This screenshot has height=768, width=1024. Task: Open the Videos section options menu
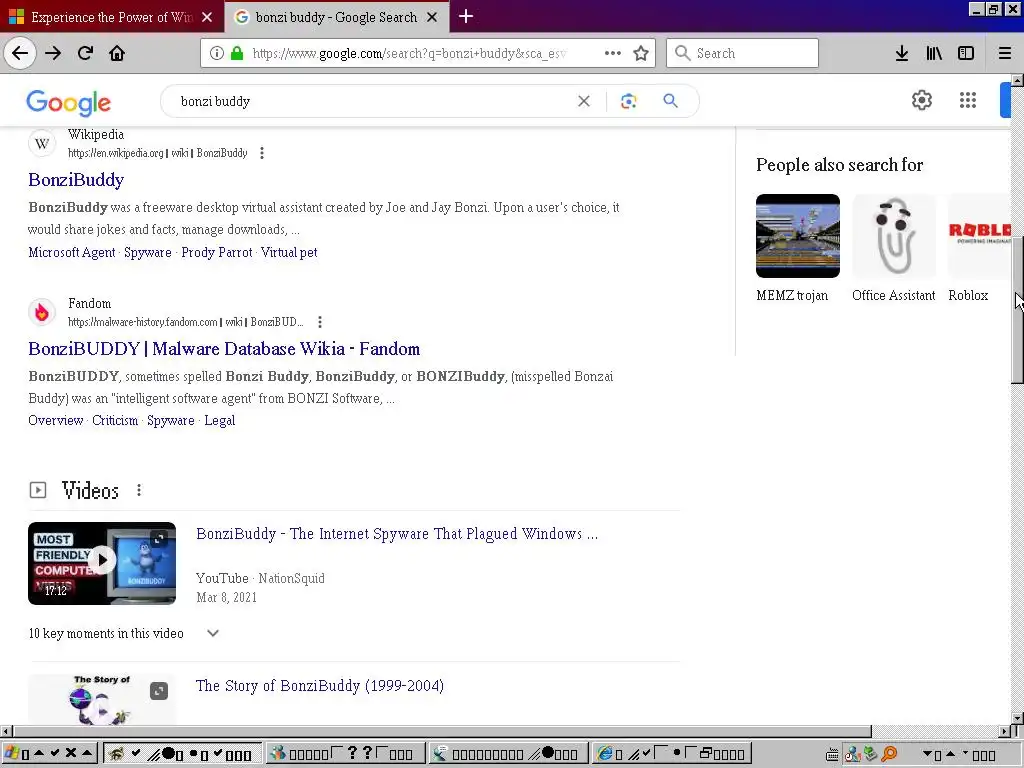point(139,490)
